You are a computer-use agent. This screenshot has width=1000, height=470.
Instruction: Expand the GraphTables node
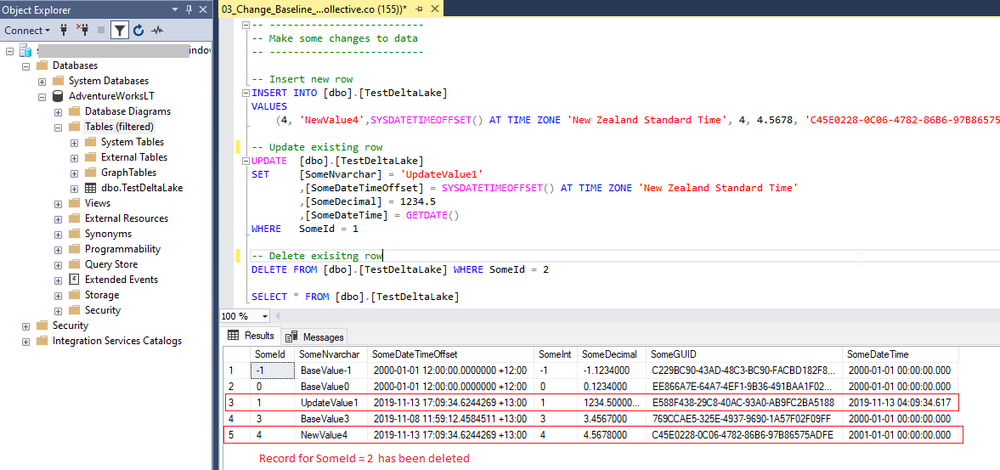click(74, 173)
